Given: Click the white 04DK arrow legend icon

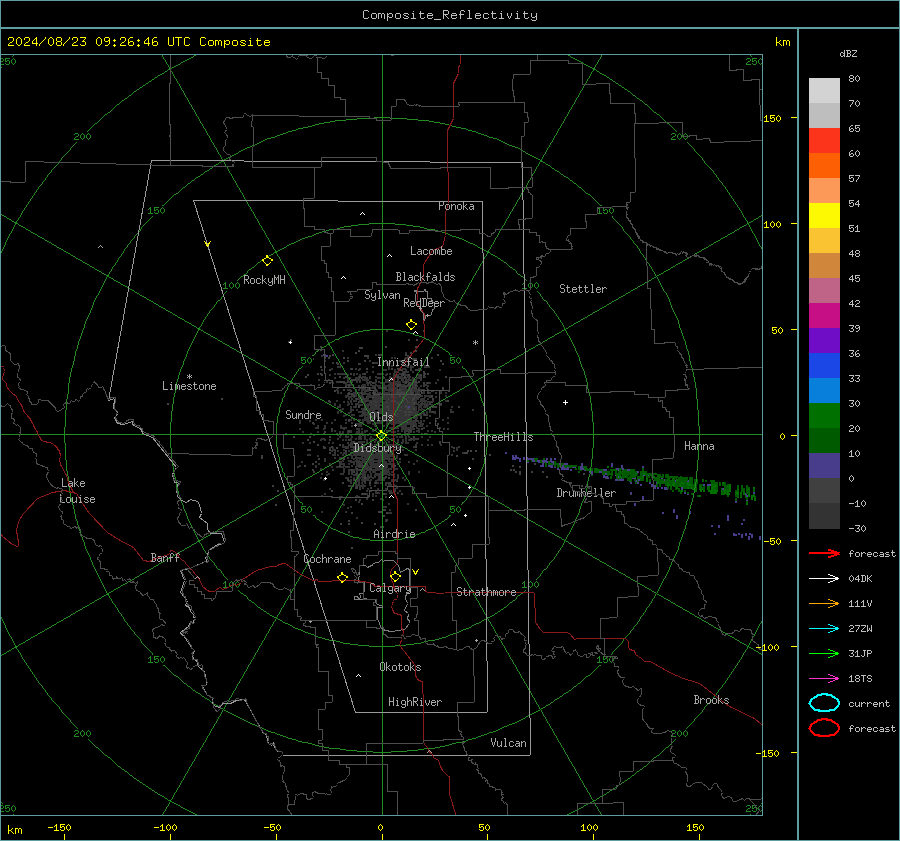Looking at the screenshot, I should pos(824,578).
